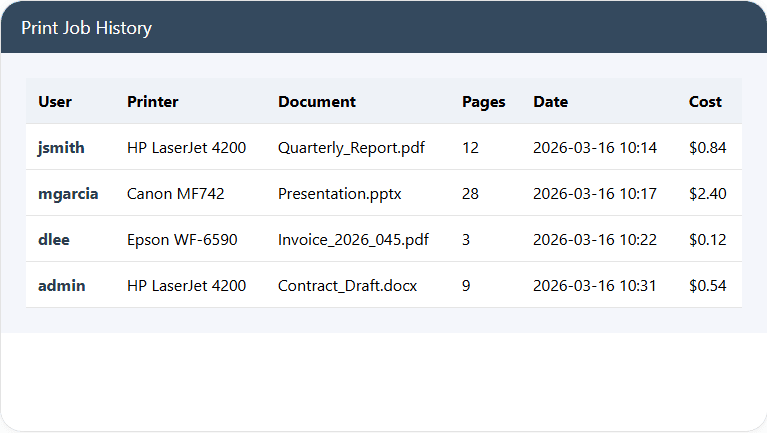Click HP LaserJet 4200 in jsmith row
The image size is (767, 433).
point(186,148)
